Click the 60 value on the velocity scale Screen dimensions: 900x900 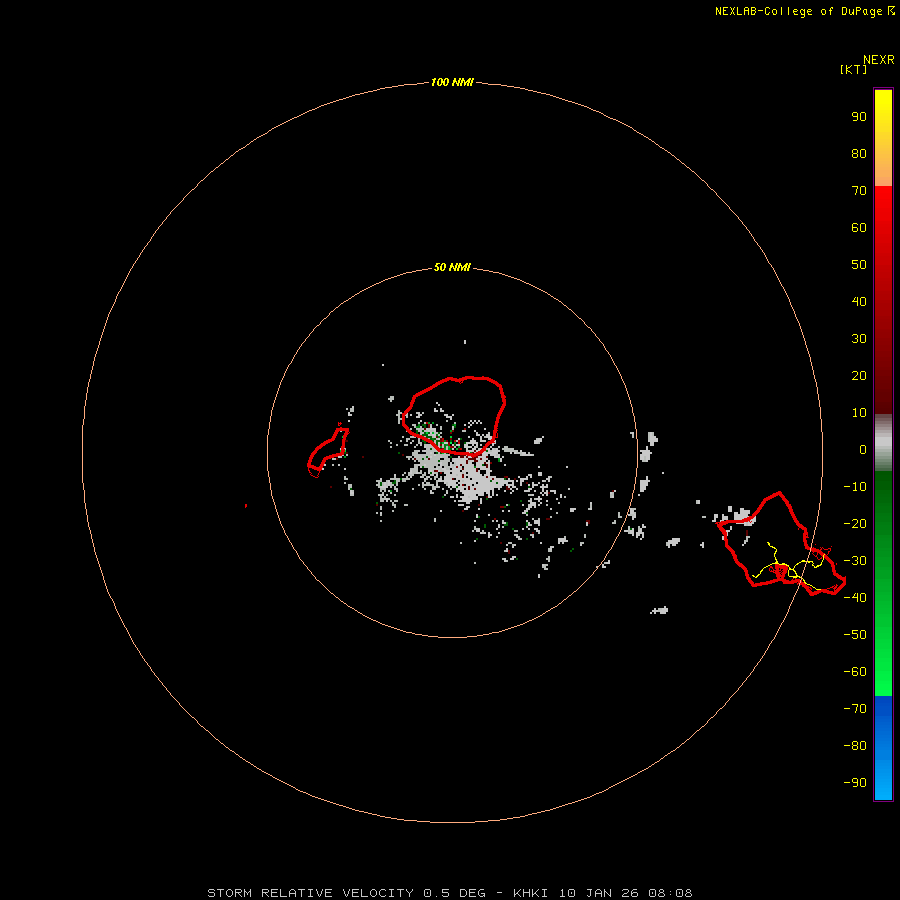pos(859,227)
